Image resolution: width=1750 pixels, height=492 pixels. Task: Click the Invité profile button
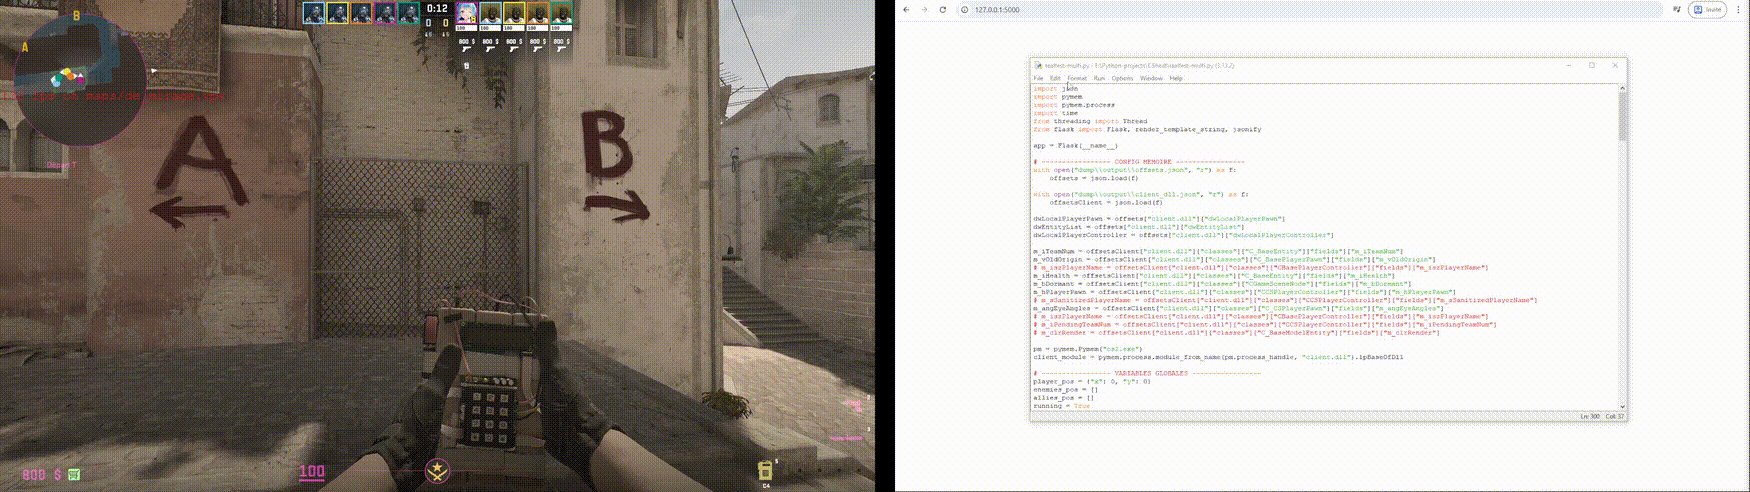[x=1708, y=10]
